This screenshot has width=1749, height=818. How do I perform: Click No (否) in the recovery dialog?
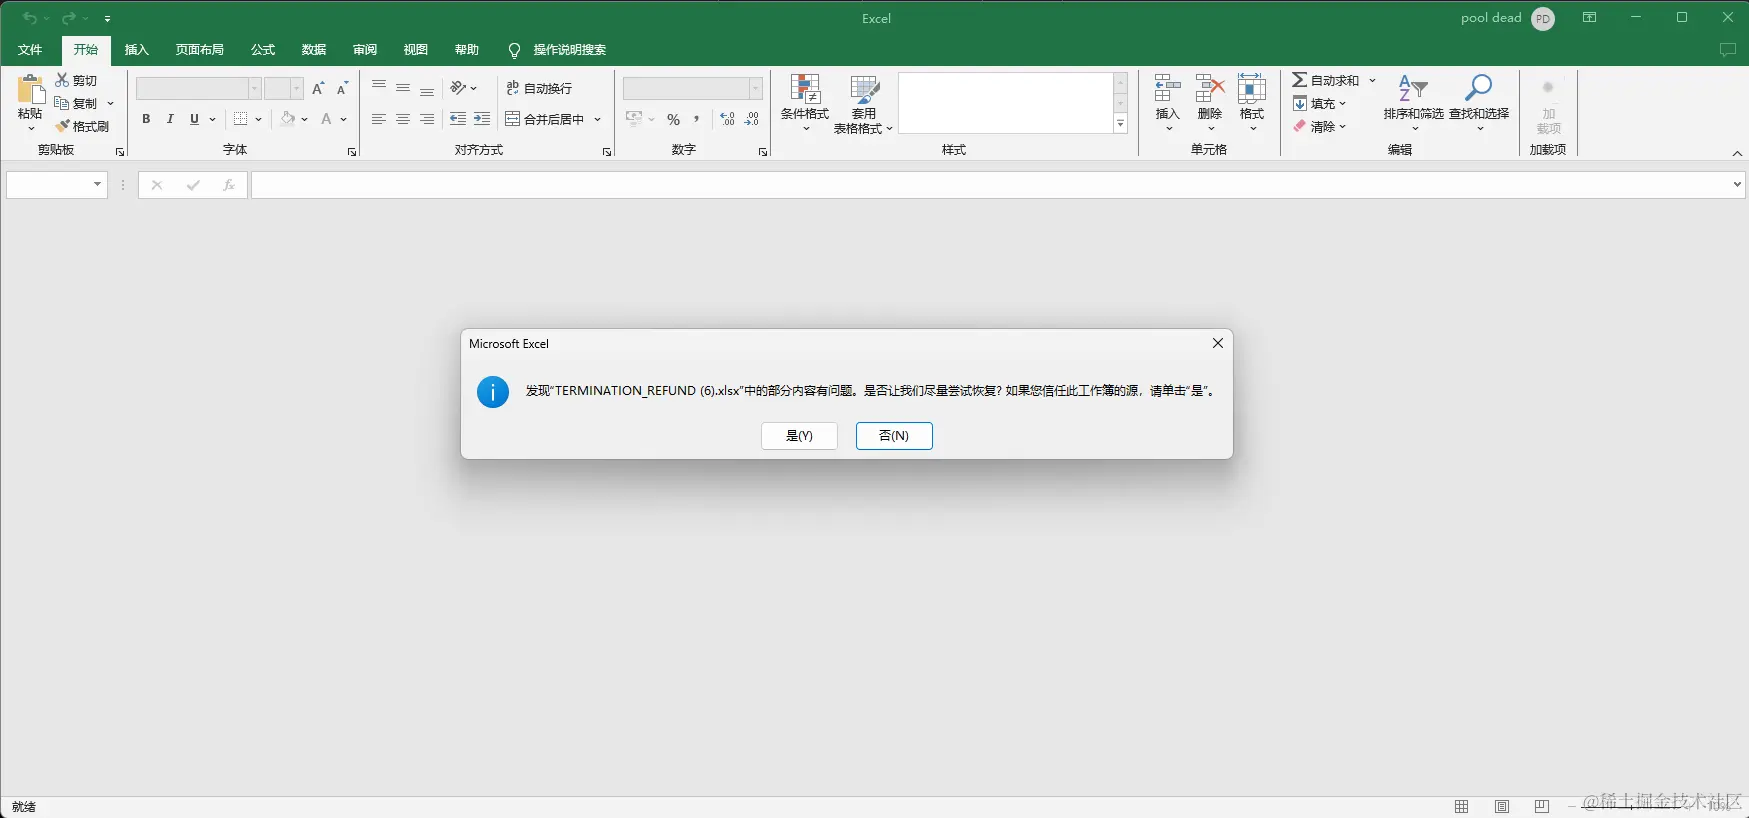894,436
